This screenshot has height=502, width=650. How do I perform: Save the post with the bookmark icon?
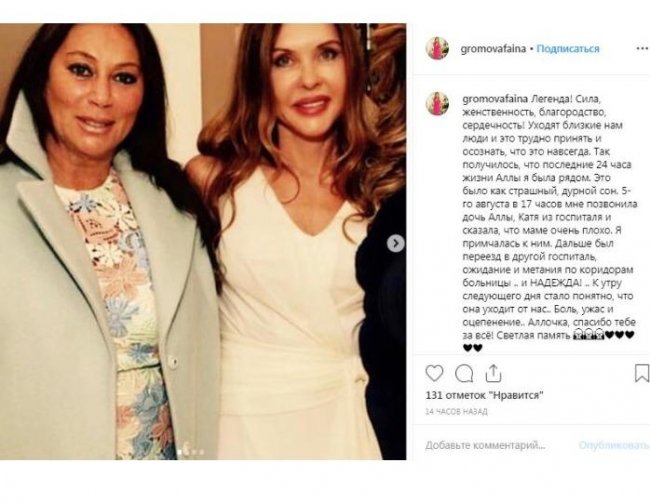(x=641, y=373)
